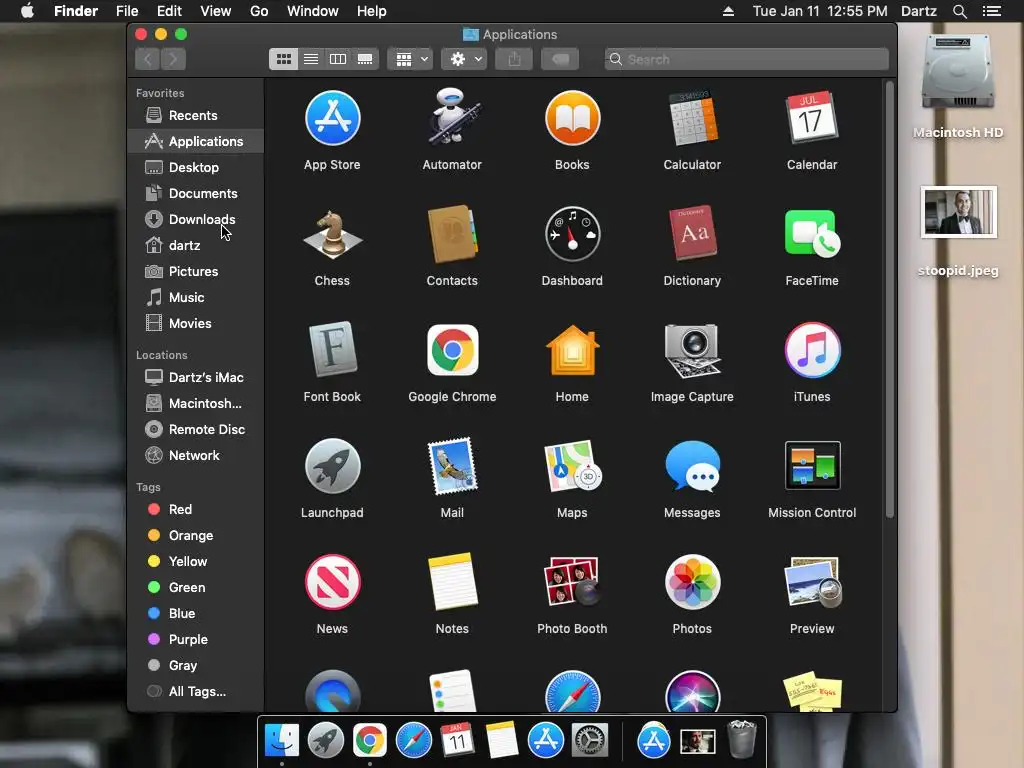The image size is (1024, 768).
Task: Open Google Chrome in Applications folder
Action: [452, 350]
